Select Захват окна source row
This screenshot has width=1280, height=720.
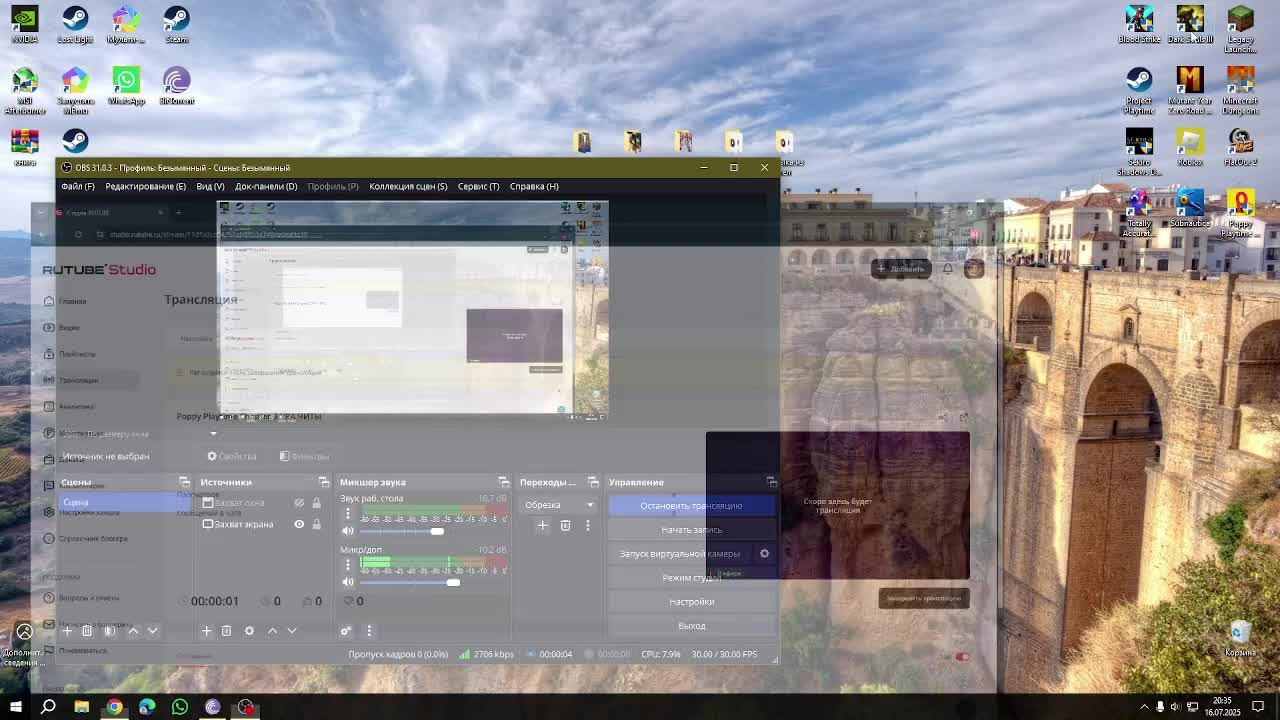[x=263, y=503]
